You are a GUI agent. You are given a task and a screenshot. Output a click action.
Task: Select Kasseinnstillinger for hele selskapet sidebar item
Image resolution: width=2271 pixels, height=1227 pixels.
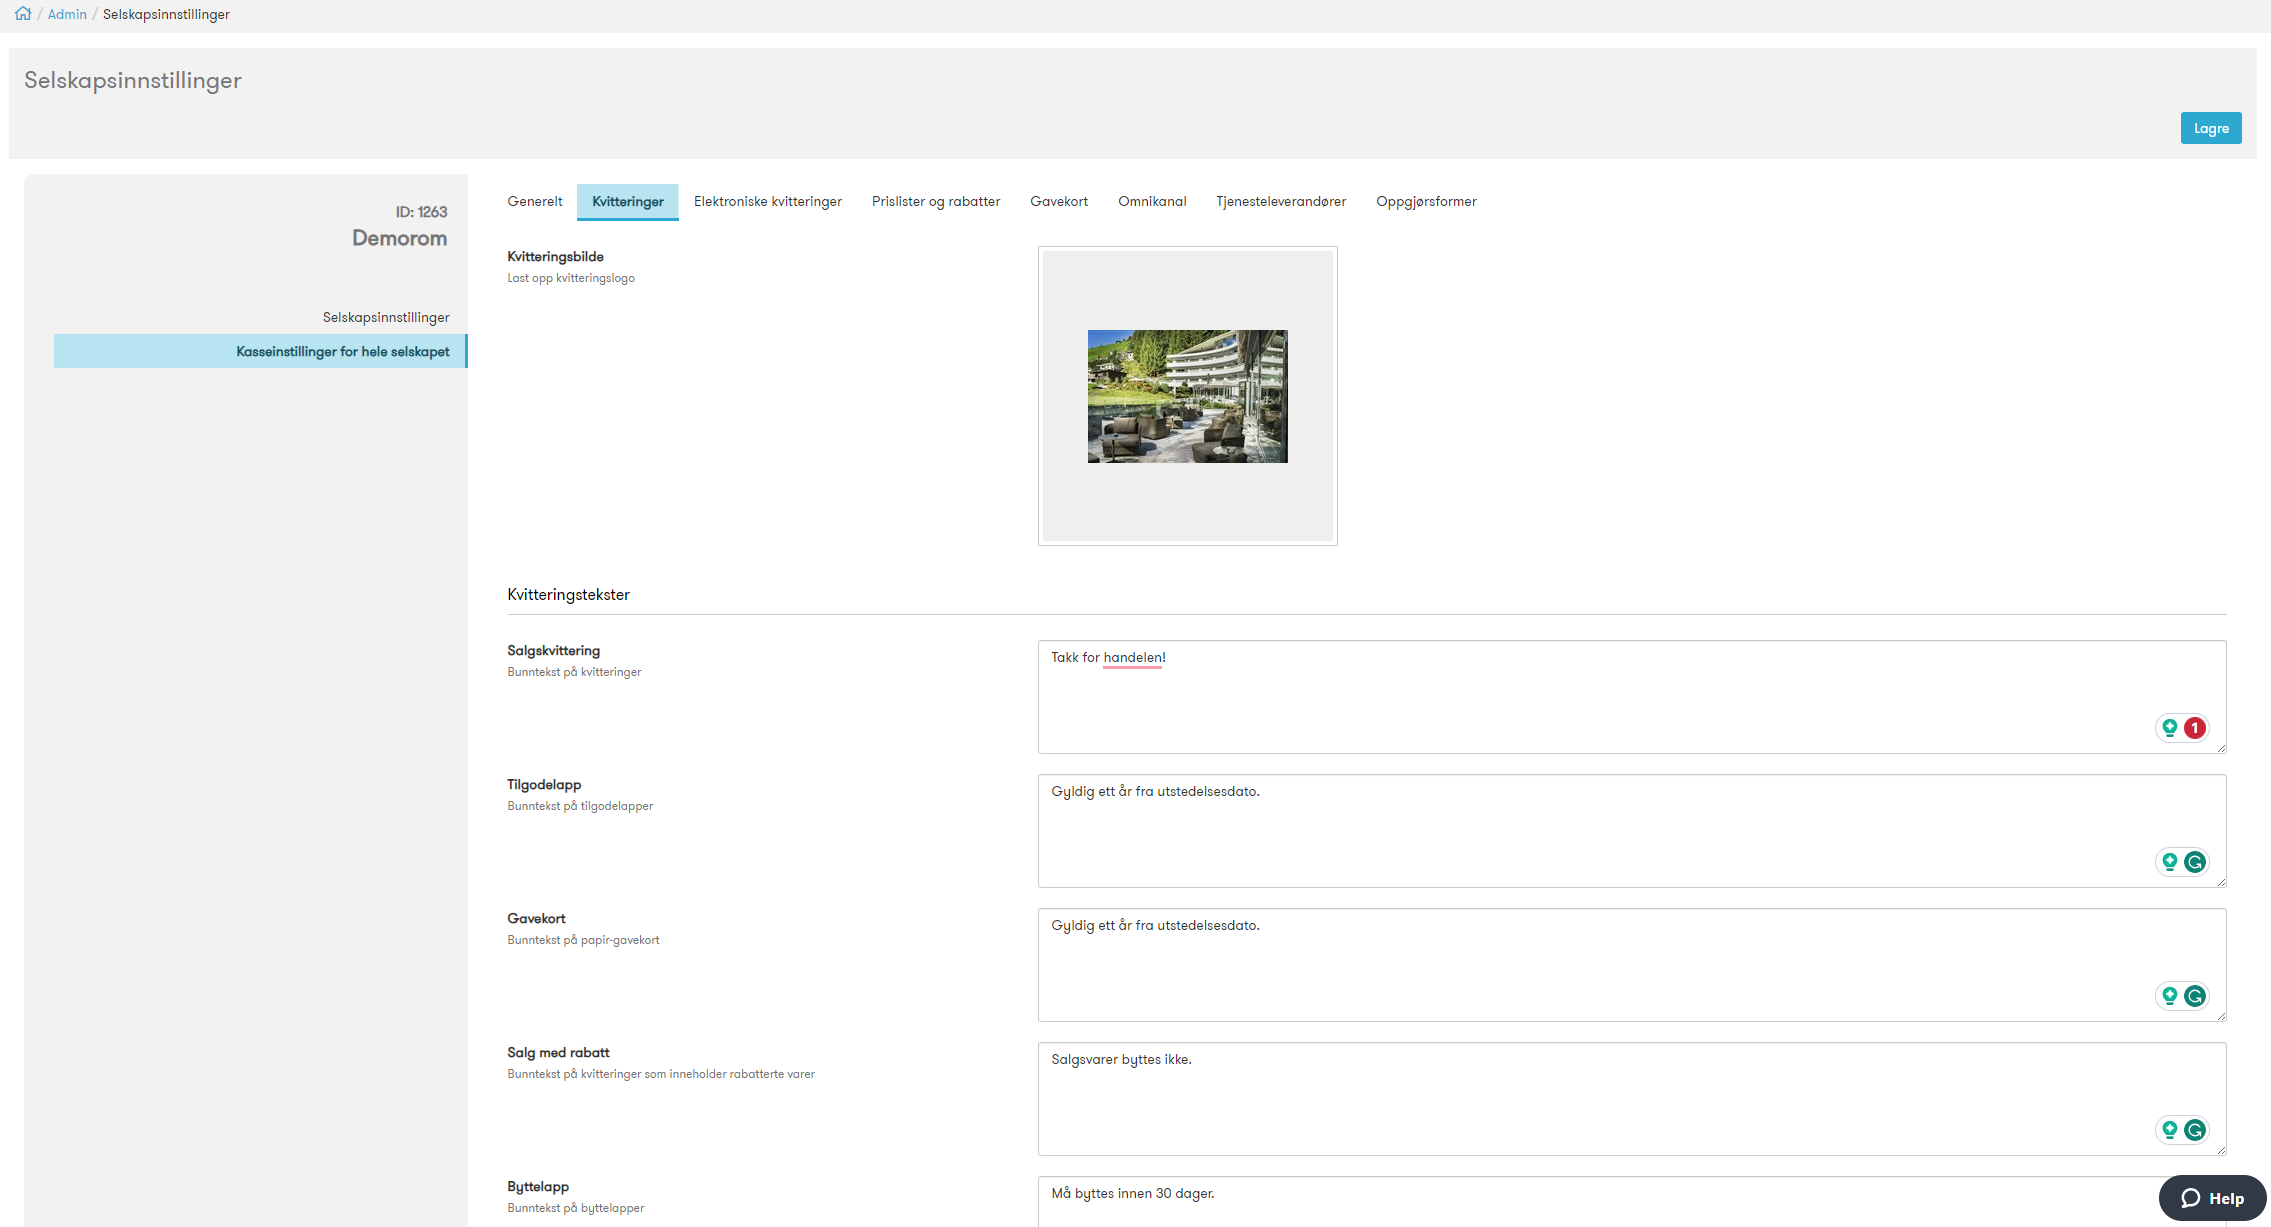(x=260, y=351)
